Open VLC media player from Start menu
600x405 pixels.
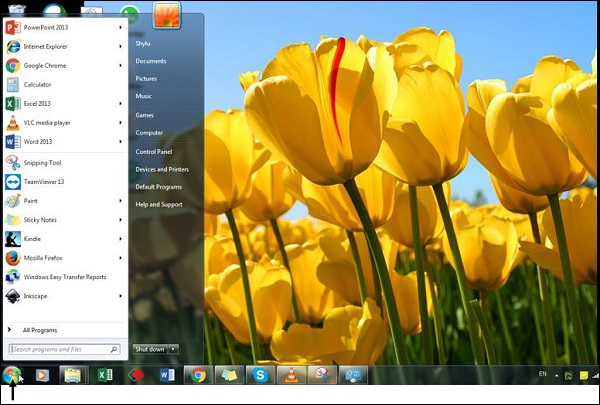(x=65, y=123)
